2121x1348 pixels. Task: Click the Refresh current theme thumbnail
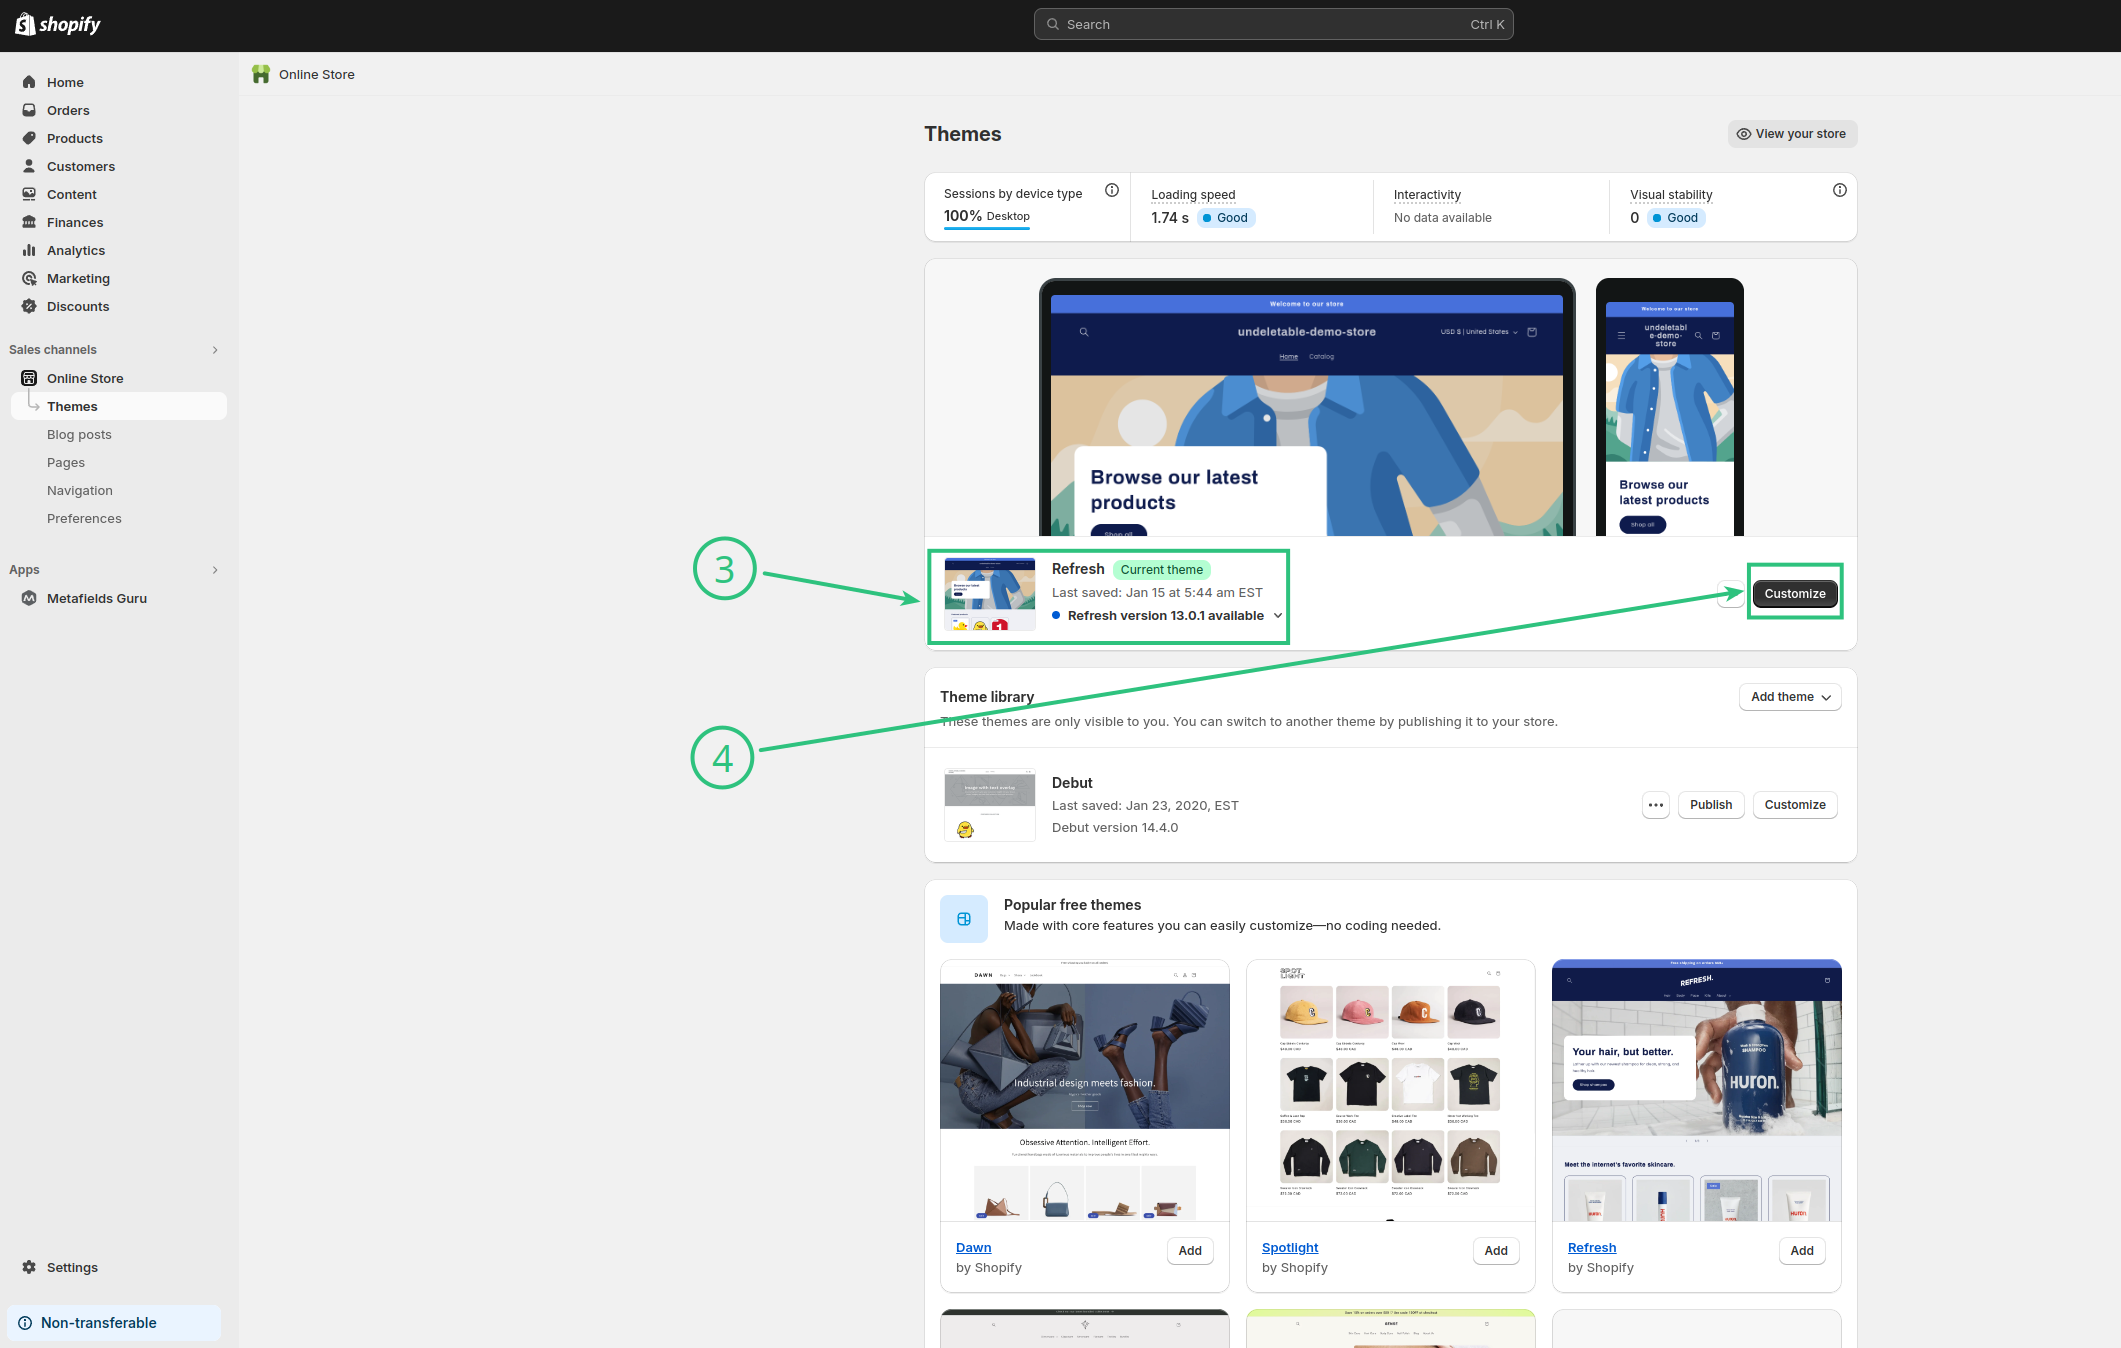click(x=990, y=594)
